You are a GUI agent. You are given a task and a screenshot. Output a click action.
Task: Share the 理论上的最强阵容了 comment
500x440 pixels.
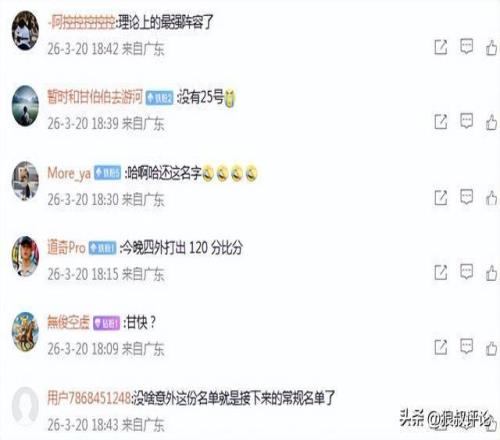click(441, 47)
